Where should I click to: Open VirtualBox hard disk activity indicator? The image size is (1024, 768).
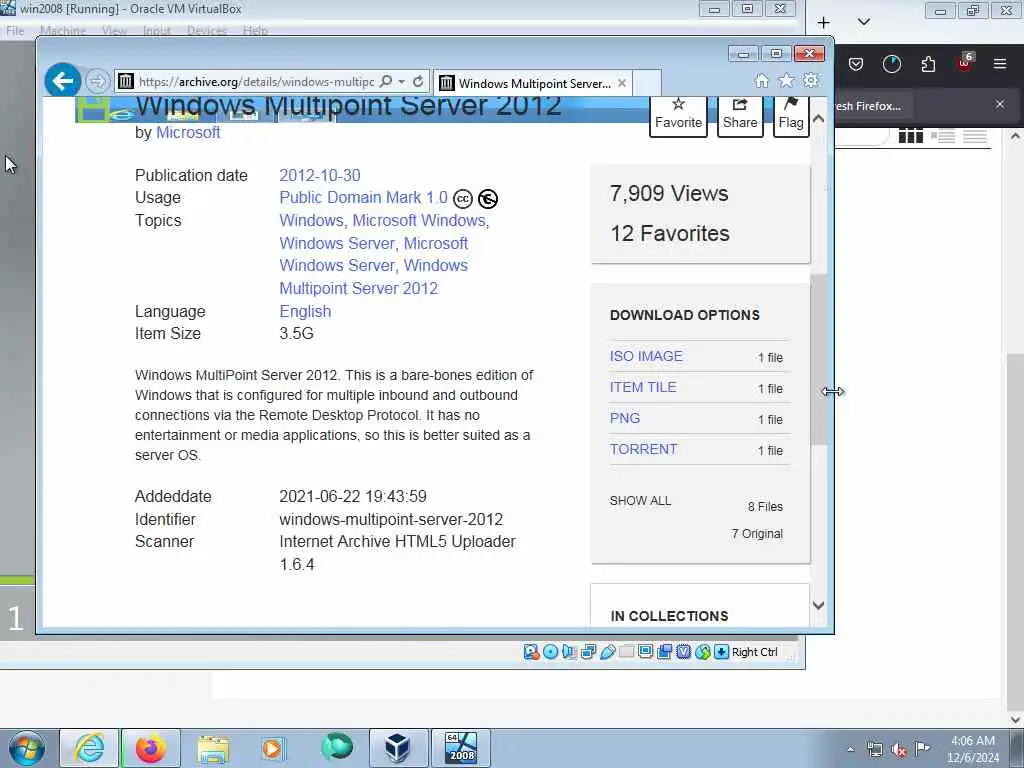(x=531, y=652)
